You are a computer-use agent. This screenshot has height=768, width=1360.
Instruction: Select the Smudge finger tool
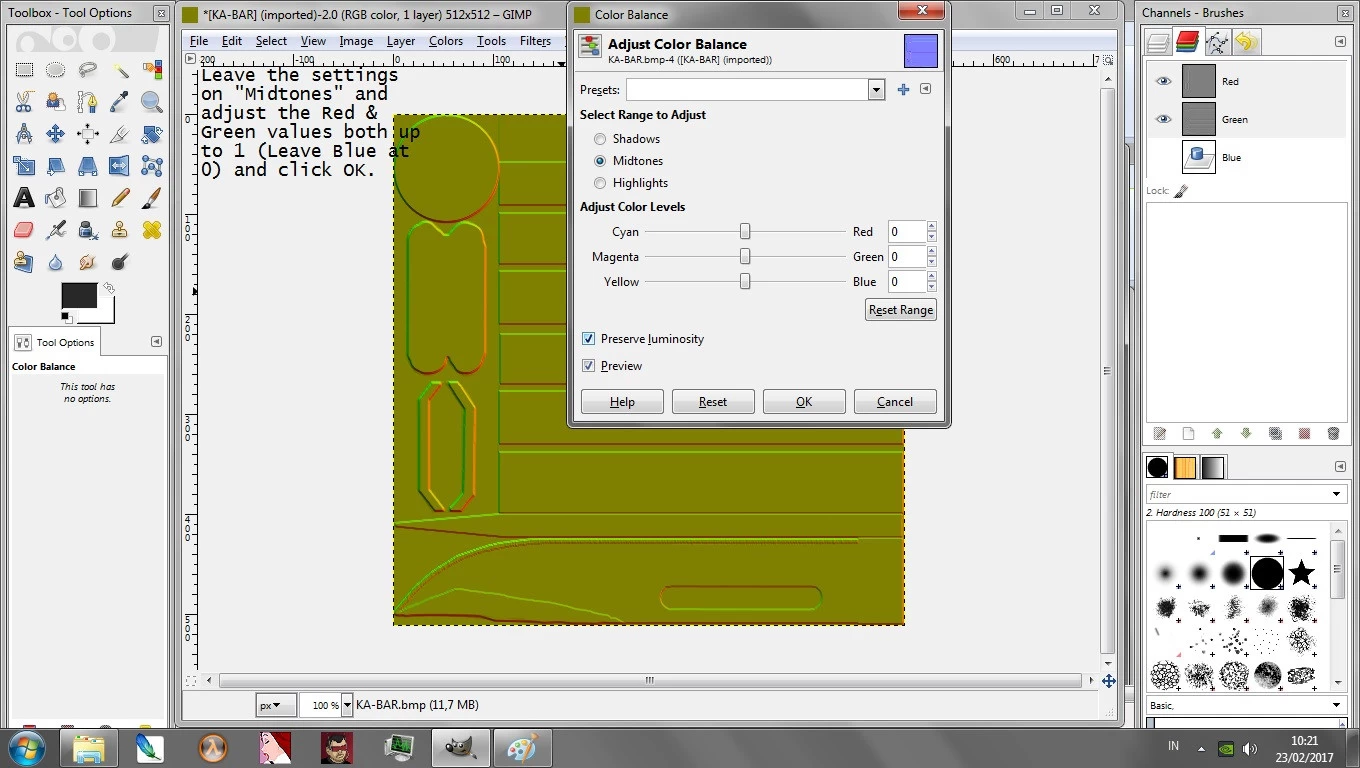point(88,262)
